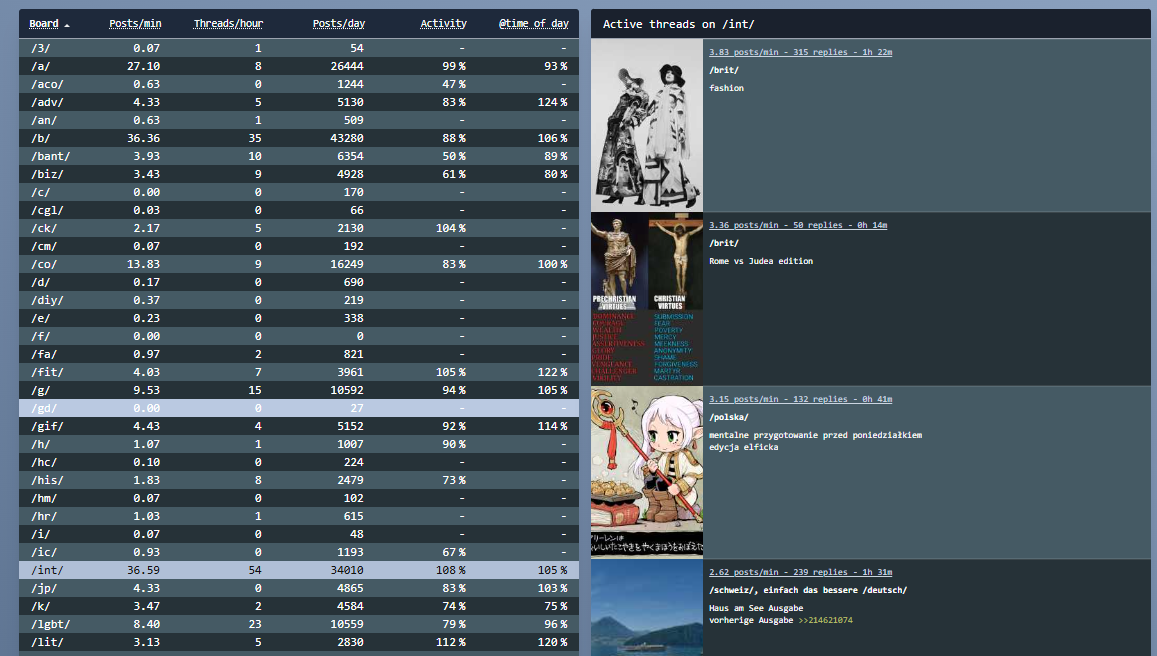Select the /co/ board row
This screenshot has width=1157, height=656.
point(299,264)
